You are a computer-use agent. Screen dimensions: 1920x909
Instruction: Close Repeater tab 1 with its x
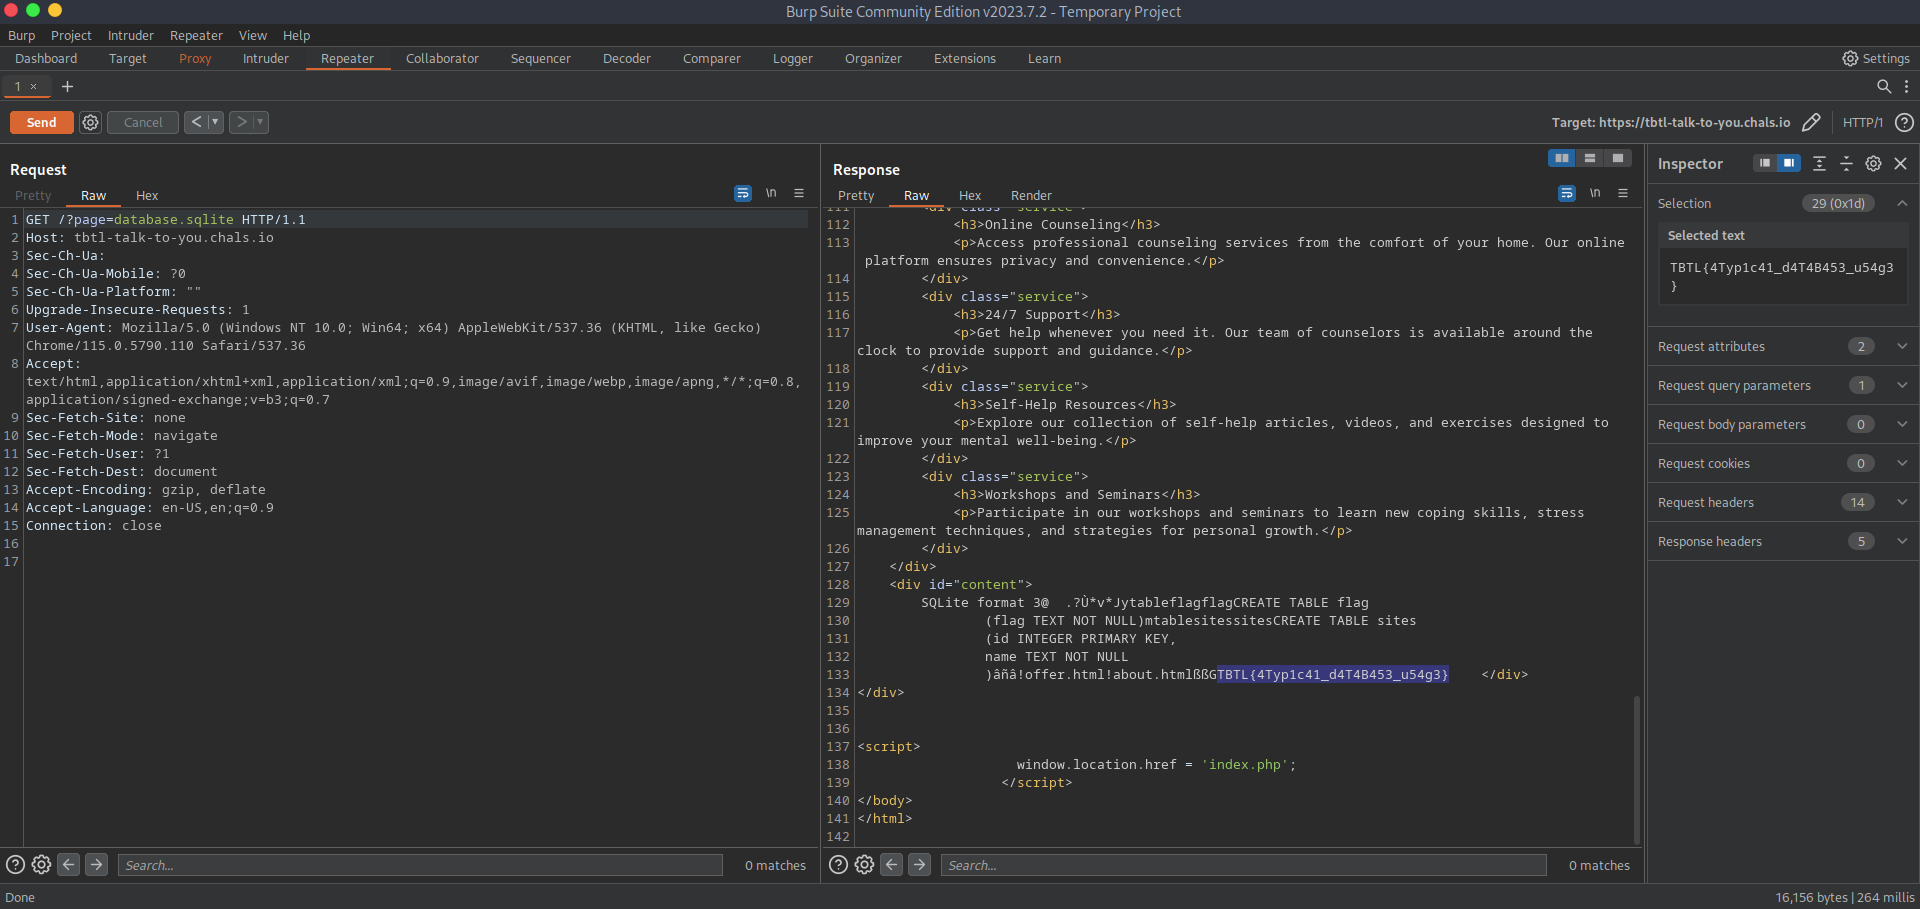[33, 87]
